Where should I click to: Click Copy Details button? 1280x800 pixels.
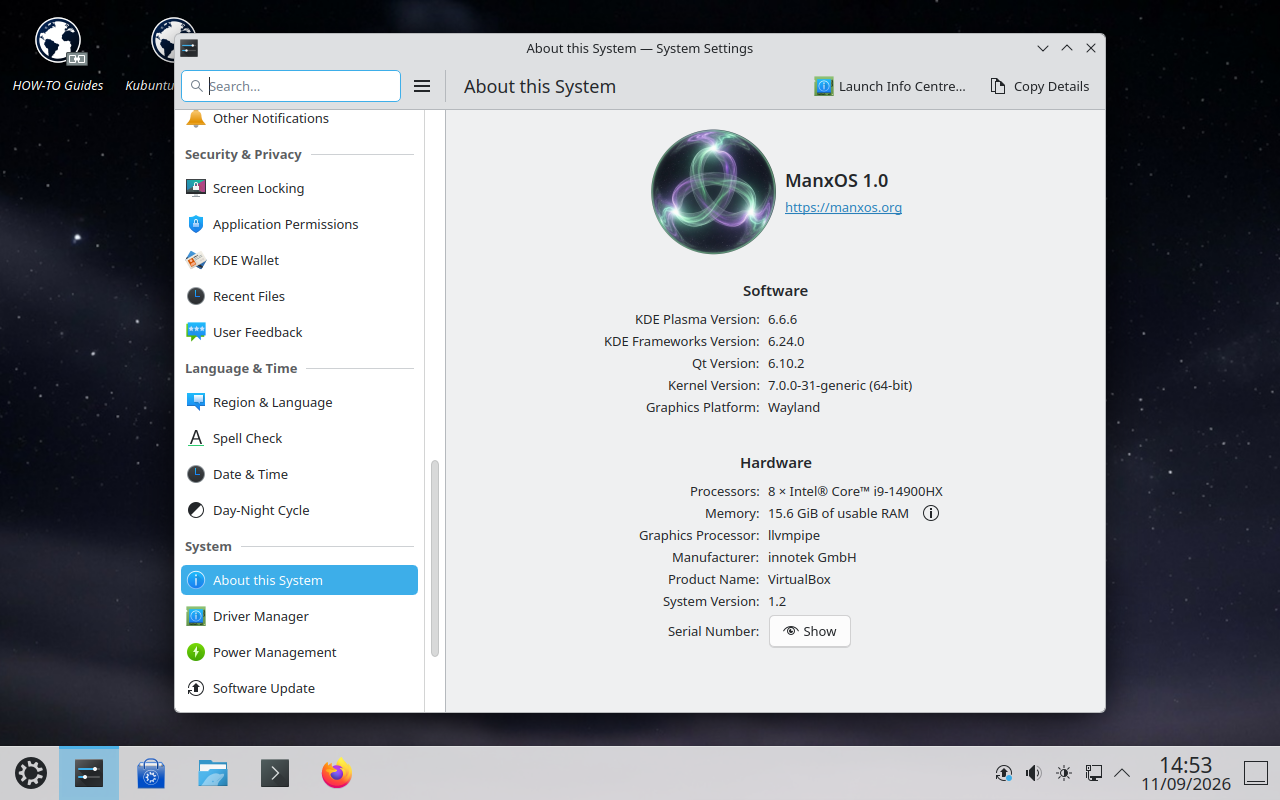(1040, 86)
